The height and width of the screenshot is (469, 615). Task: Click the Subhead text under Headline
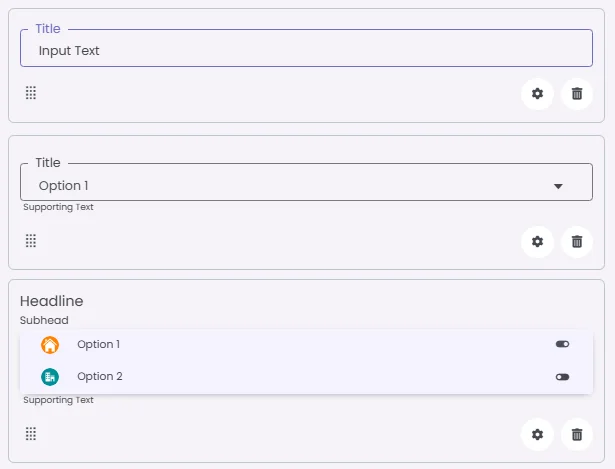click(45, 321)
